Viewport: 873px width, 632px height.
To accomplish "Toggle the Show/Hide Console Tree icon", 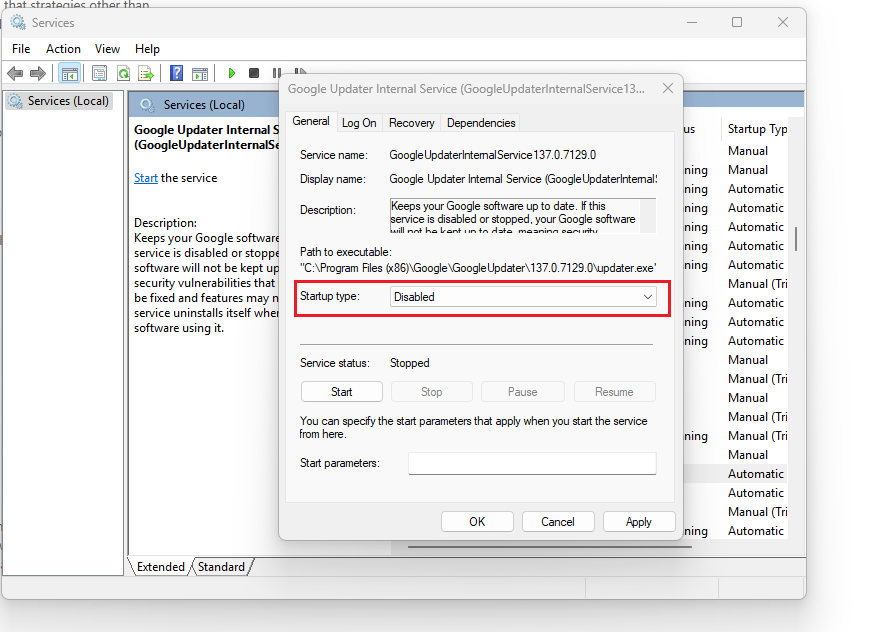I will [70, 73].
